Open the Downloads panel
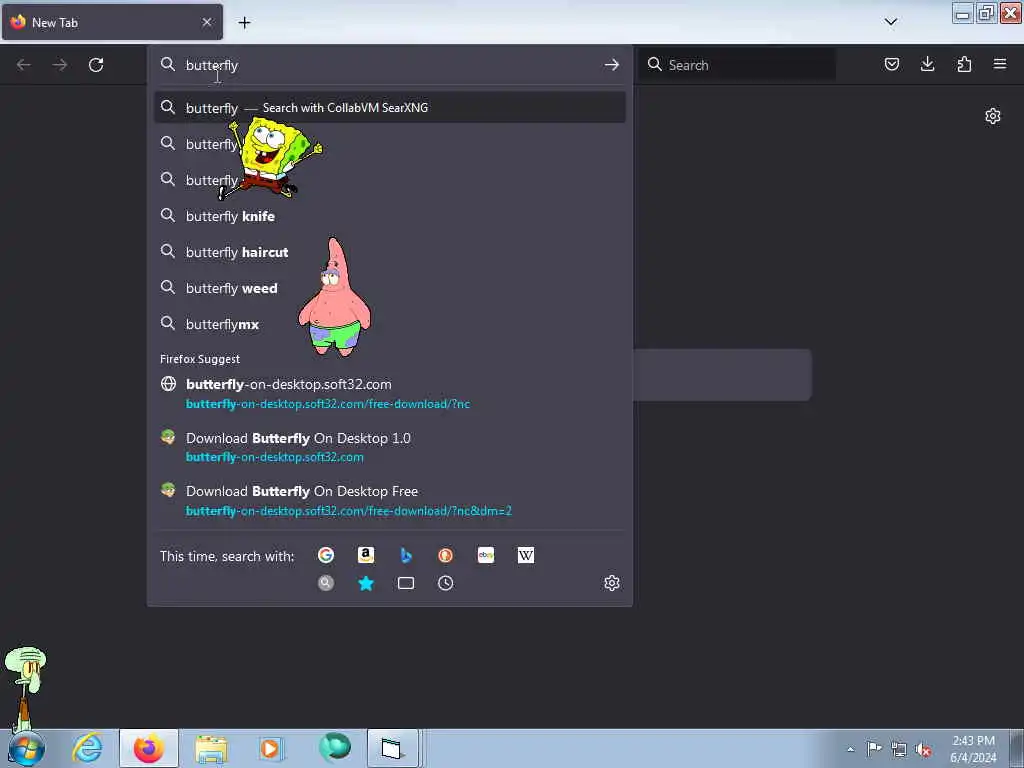 pos(927,64)
